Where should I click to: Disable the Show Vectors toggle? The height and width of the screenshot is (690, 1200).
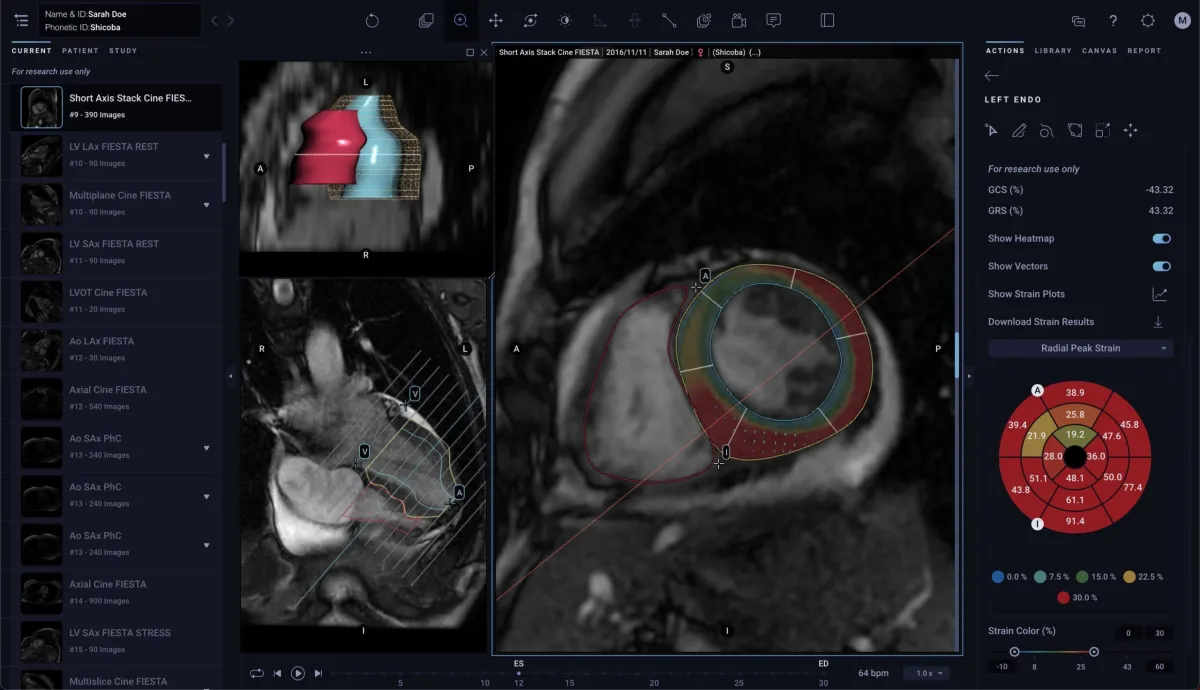(x=1161, y=267)
